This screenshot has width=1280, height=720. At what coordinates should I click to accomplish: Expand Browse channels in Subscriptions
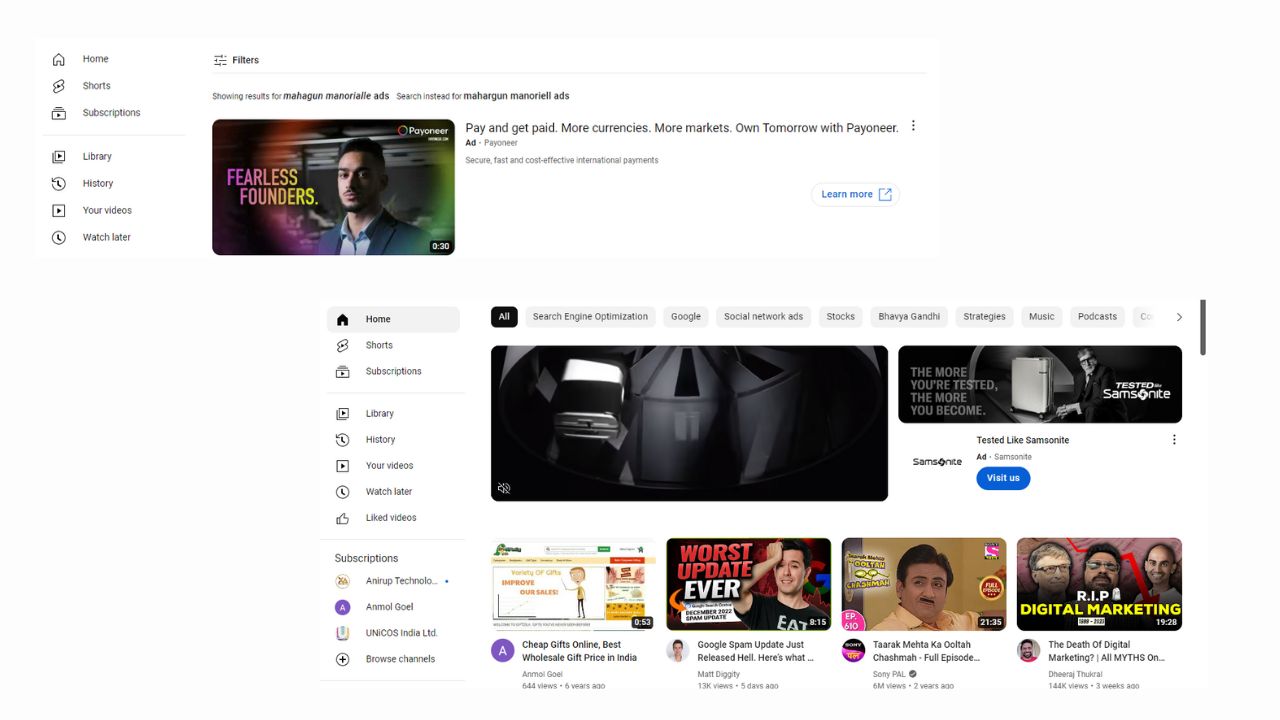(x=401, y=659)
